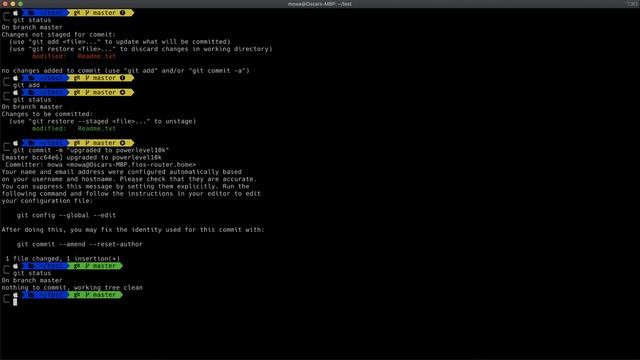Click 'following command and follow the instructions' line
640x360 pixels.
click(x=131, y=193)
